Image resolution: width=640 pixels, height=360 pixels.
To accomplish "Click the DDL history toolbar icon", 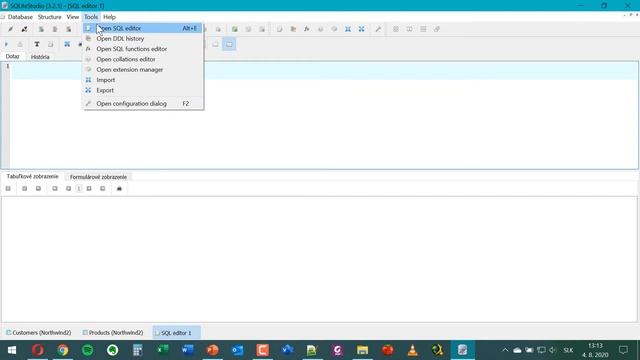I will click(x=293, y=29).
